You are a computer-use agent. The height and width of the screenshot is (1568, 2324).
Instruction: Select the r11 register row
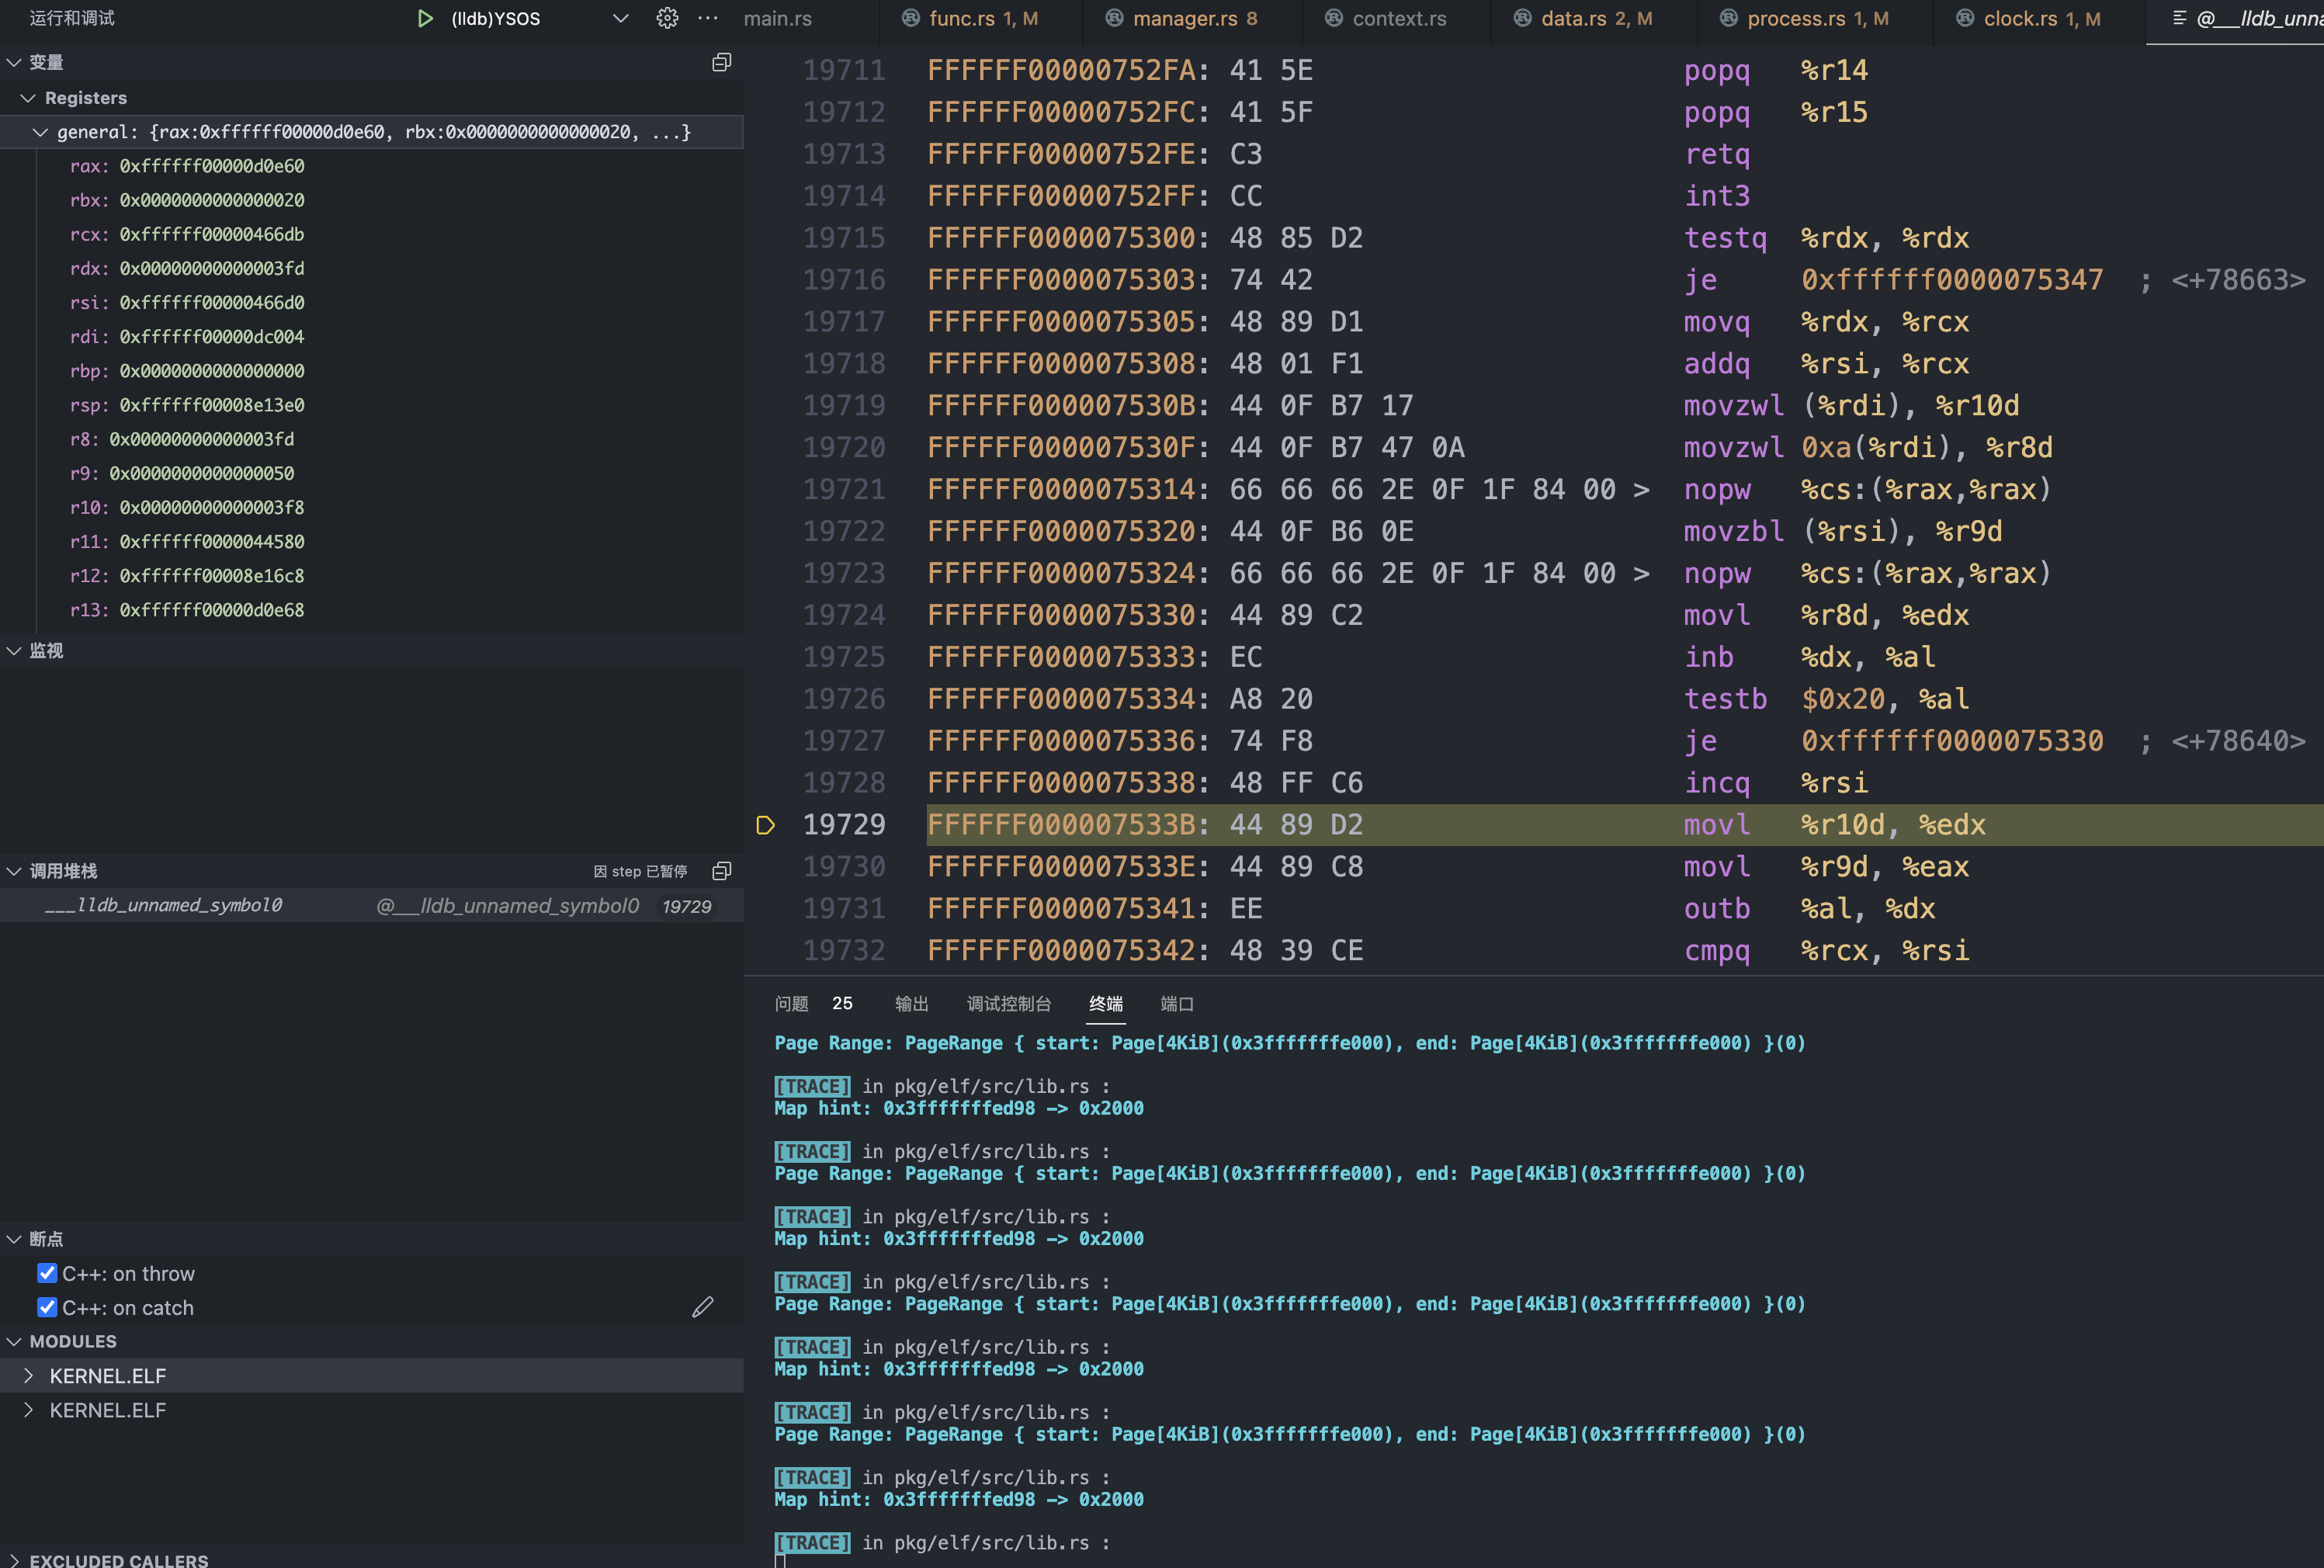pyautogui.click(x=371, y=541)
